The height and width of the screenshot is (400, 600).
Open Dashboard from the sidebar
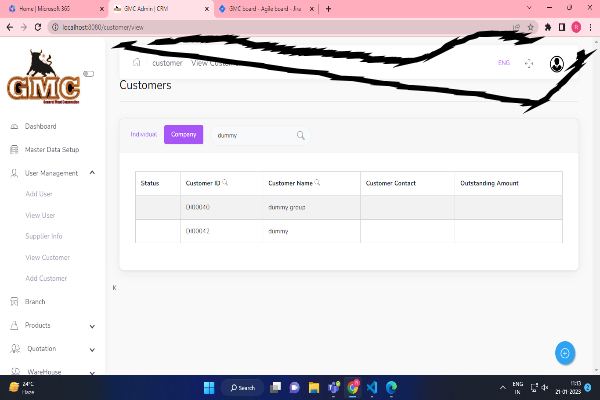40,127
